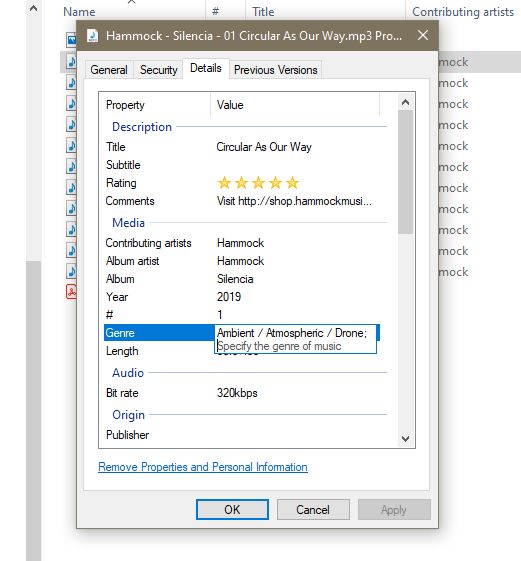
Task: Click the mp3 file icon in title bar
Action: (92, 36)
